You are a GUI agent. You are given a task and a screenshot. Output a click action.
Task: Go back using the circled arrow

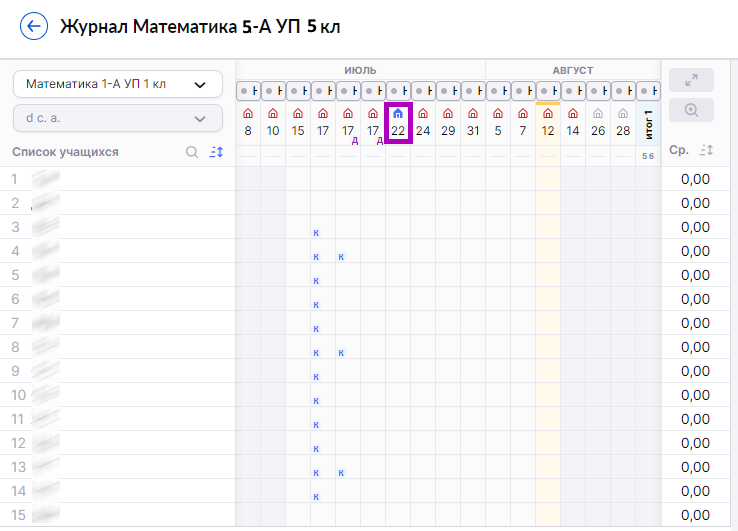click(x=34, y=26)
